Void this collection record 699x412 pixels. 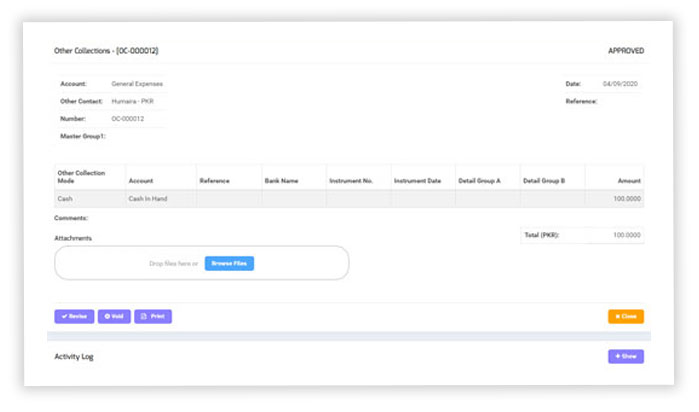tap(114, 316)
